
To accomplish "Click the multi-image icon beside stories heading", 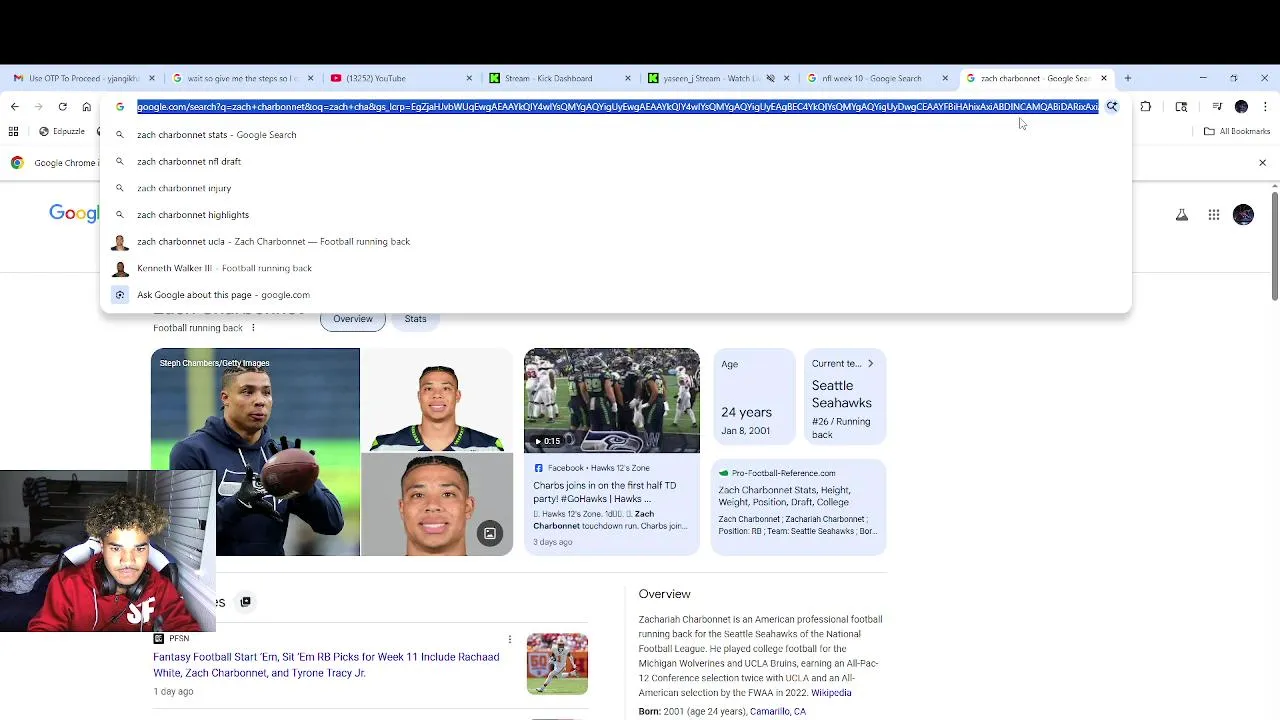I will pyautogui.click(x=245, y=602).
